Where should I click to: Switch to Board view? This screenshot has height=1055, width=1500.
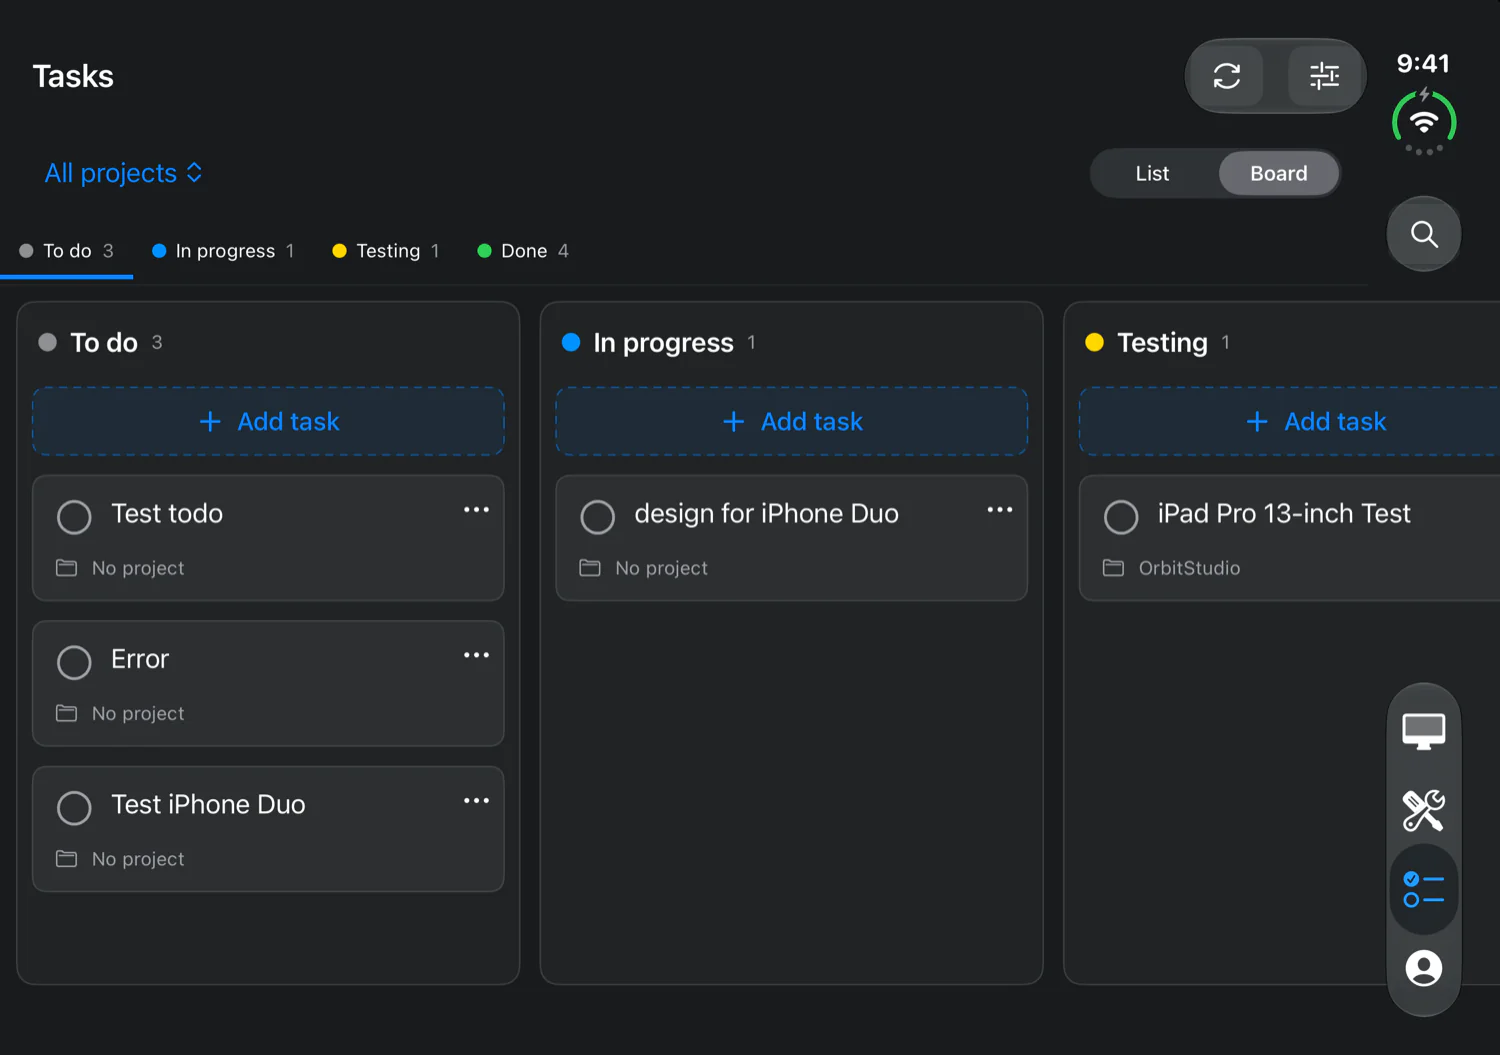[1279, 174]
